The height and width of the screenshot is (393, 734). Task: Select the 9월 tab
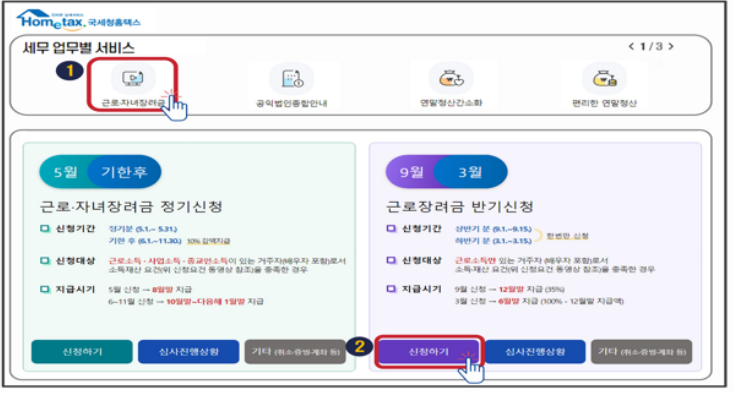pos(411,172)
